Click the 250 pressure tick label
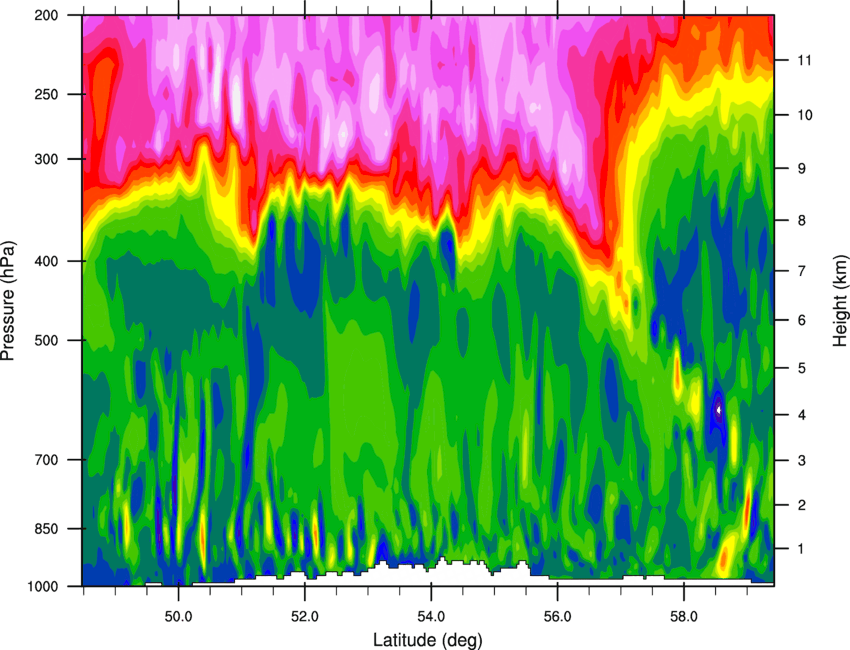The height and width of the screenshot is (650, 850). (47, 94)
